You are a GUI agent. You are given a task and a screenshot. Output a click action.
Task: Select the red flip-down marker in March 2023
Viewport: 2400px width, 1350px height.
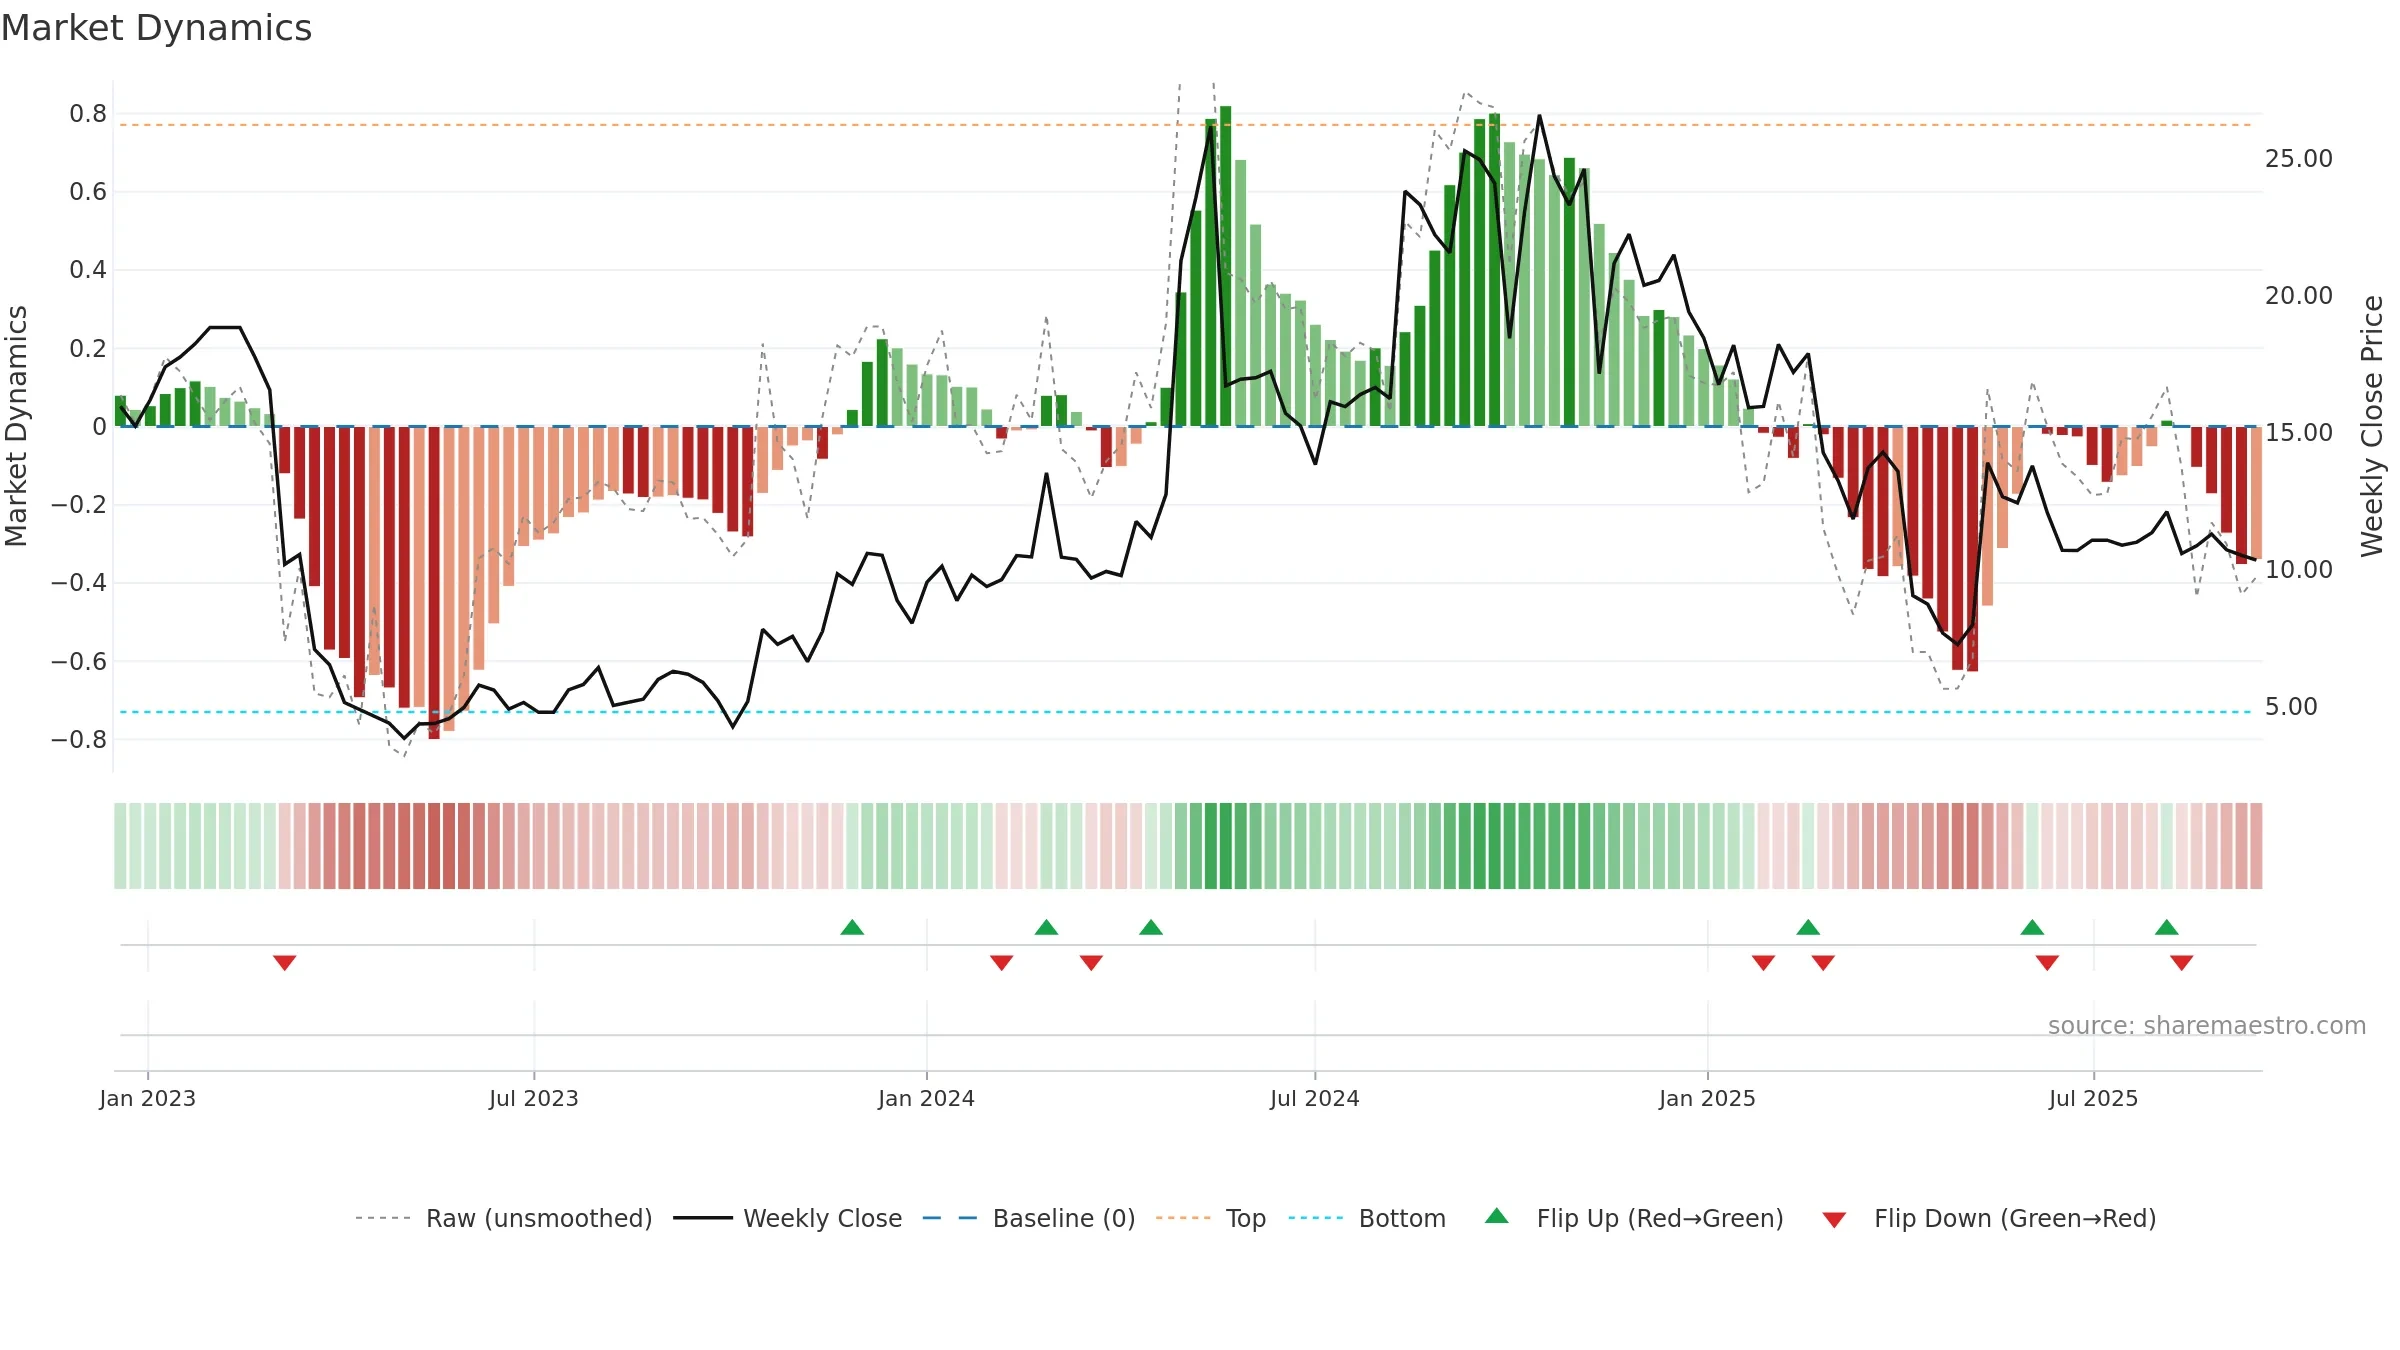[285, 962]
